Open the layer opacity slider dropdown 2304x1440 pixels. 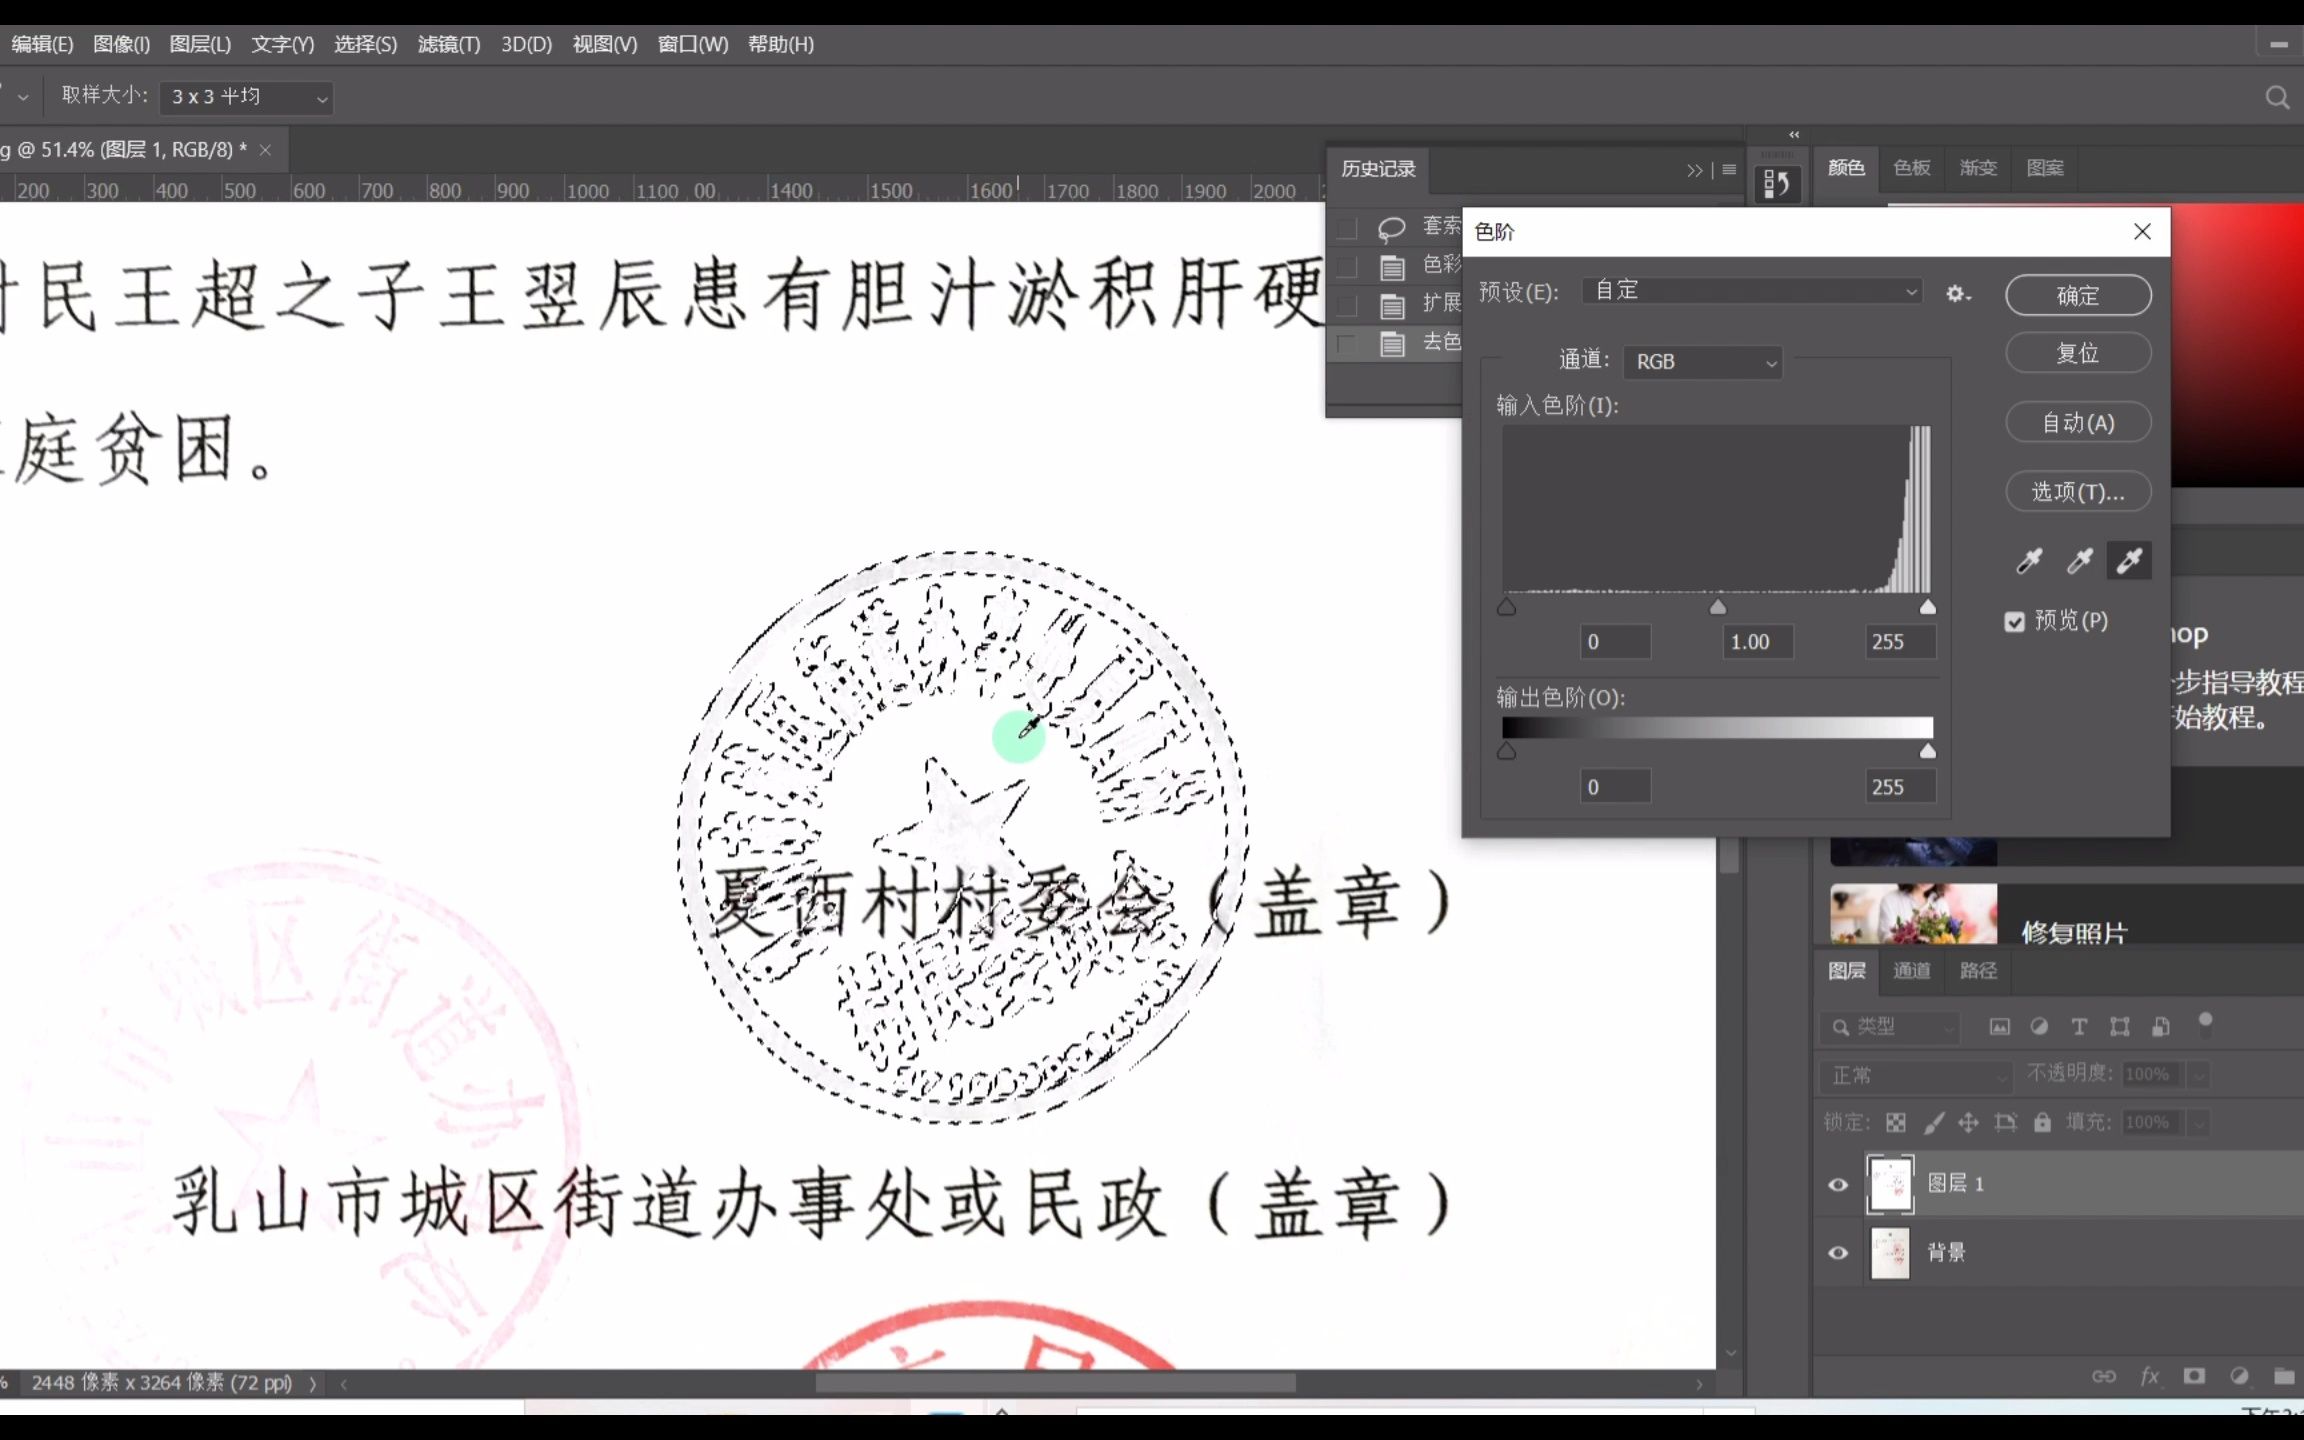[x=2198, y=1075]
